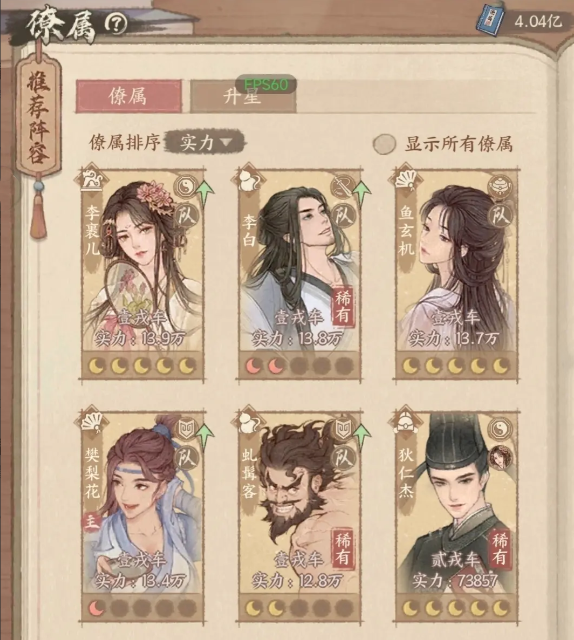Click green upgrade arrow on 虬髯客 card
574x640 pixels.
(362, 435)
